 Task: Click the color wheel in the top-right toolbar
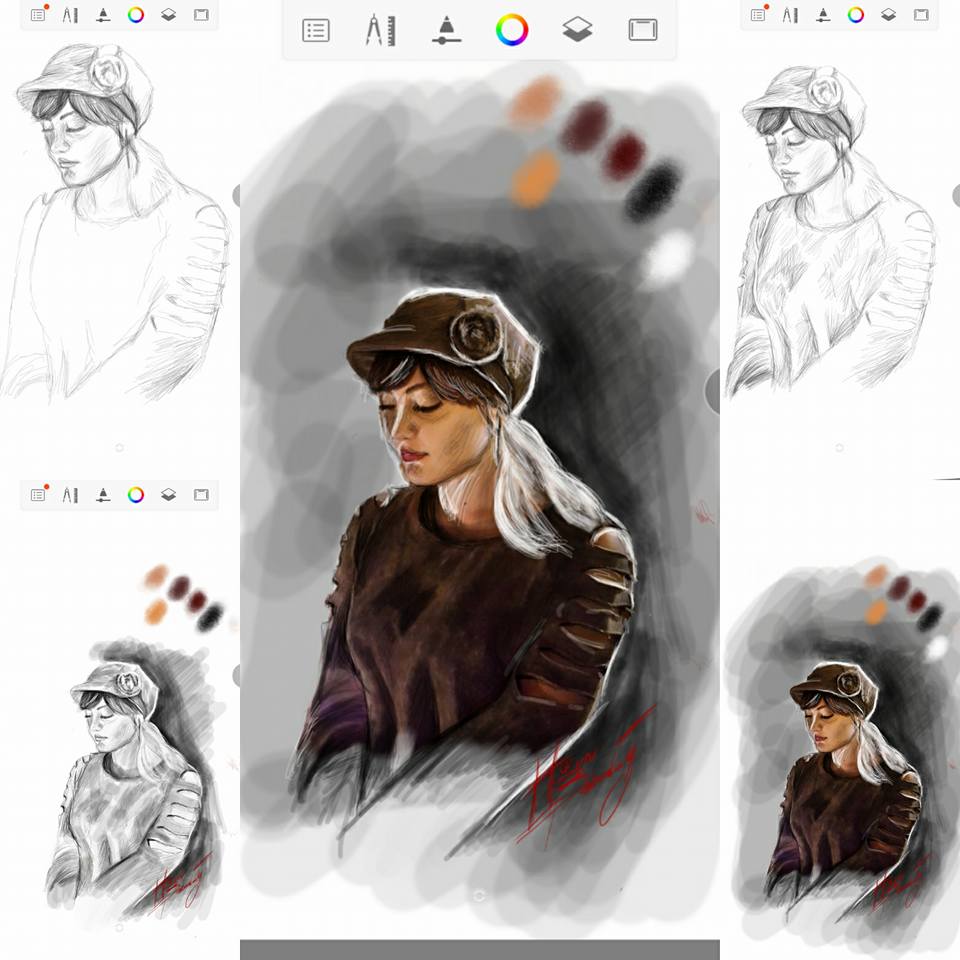856,15
